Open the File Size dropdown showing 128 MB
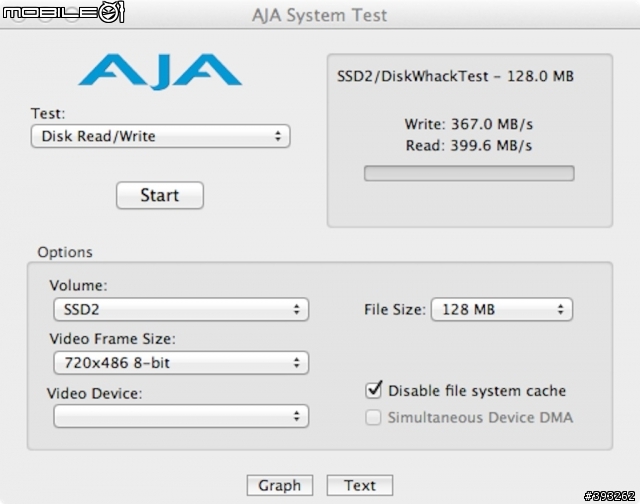 pyautogui.click(x=502, y=309)
